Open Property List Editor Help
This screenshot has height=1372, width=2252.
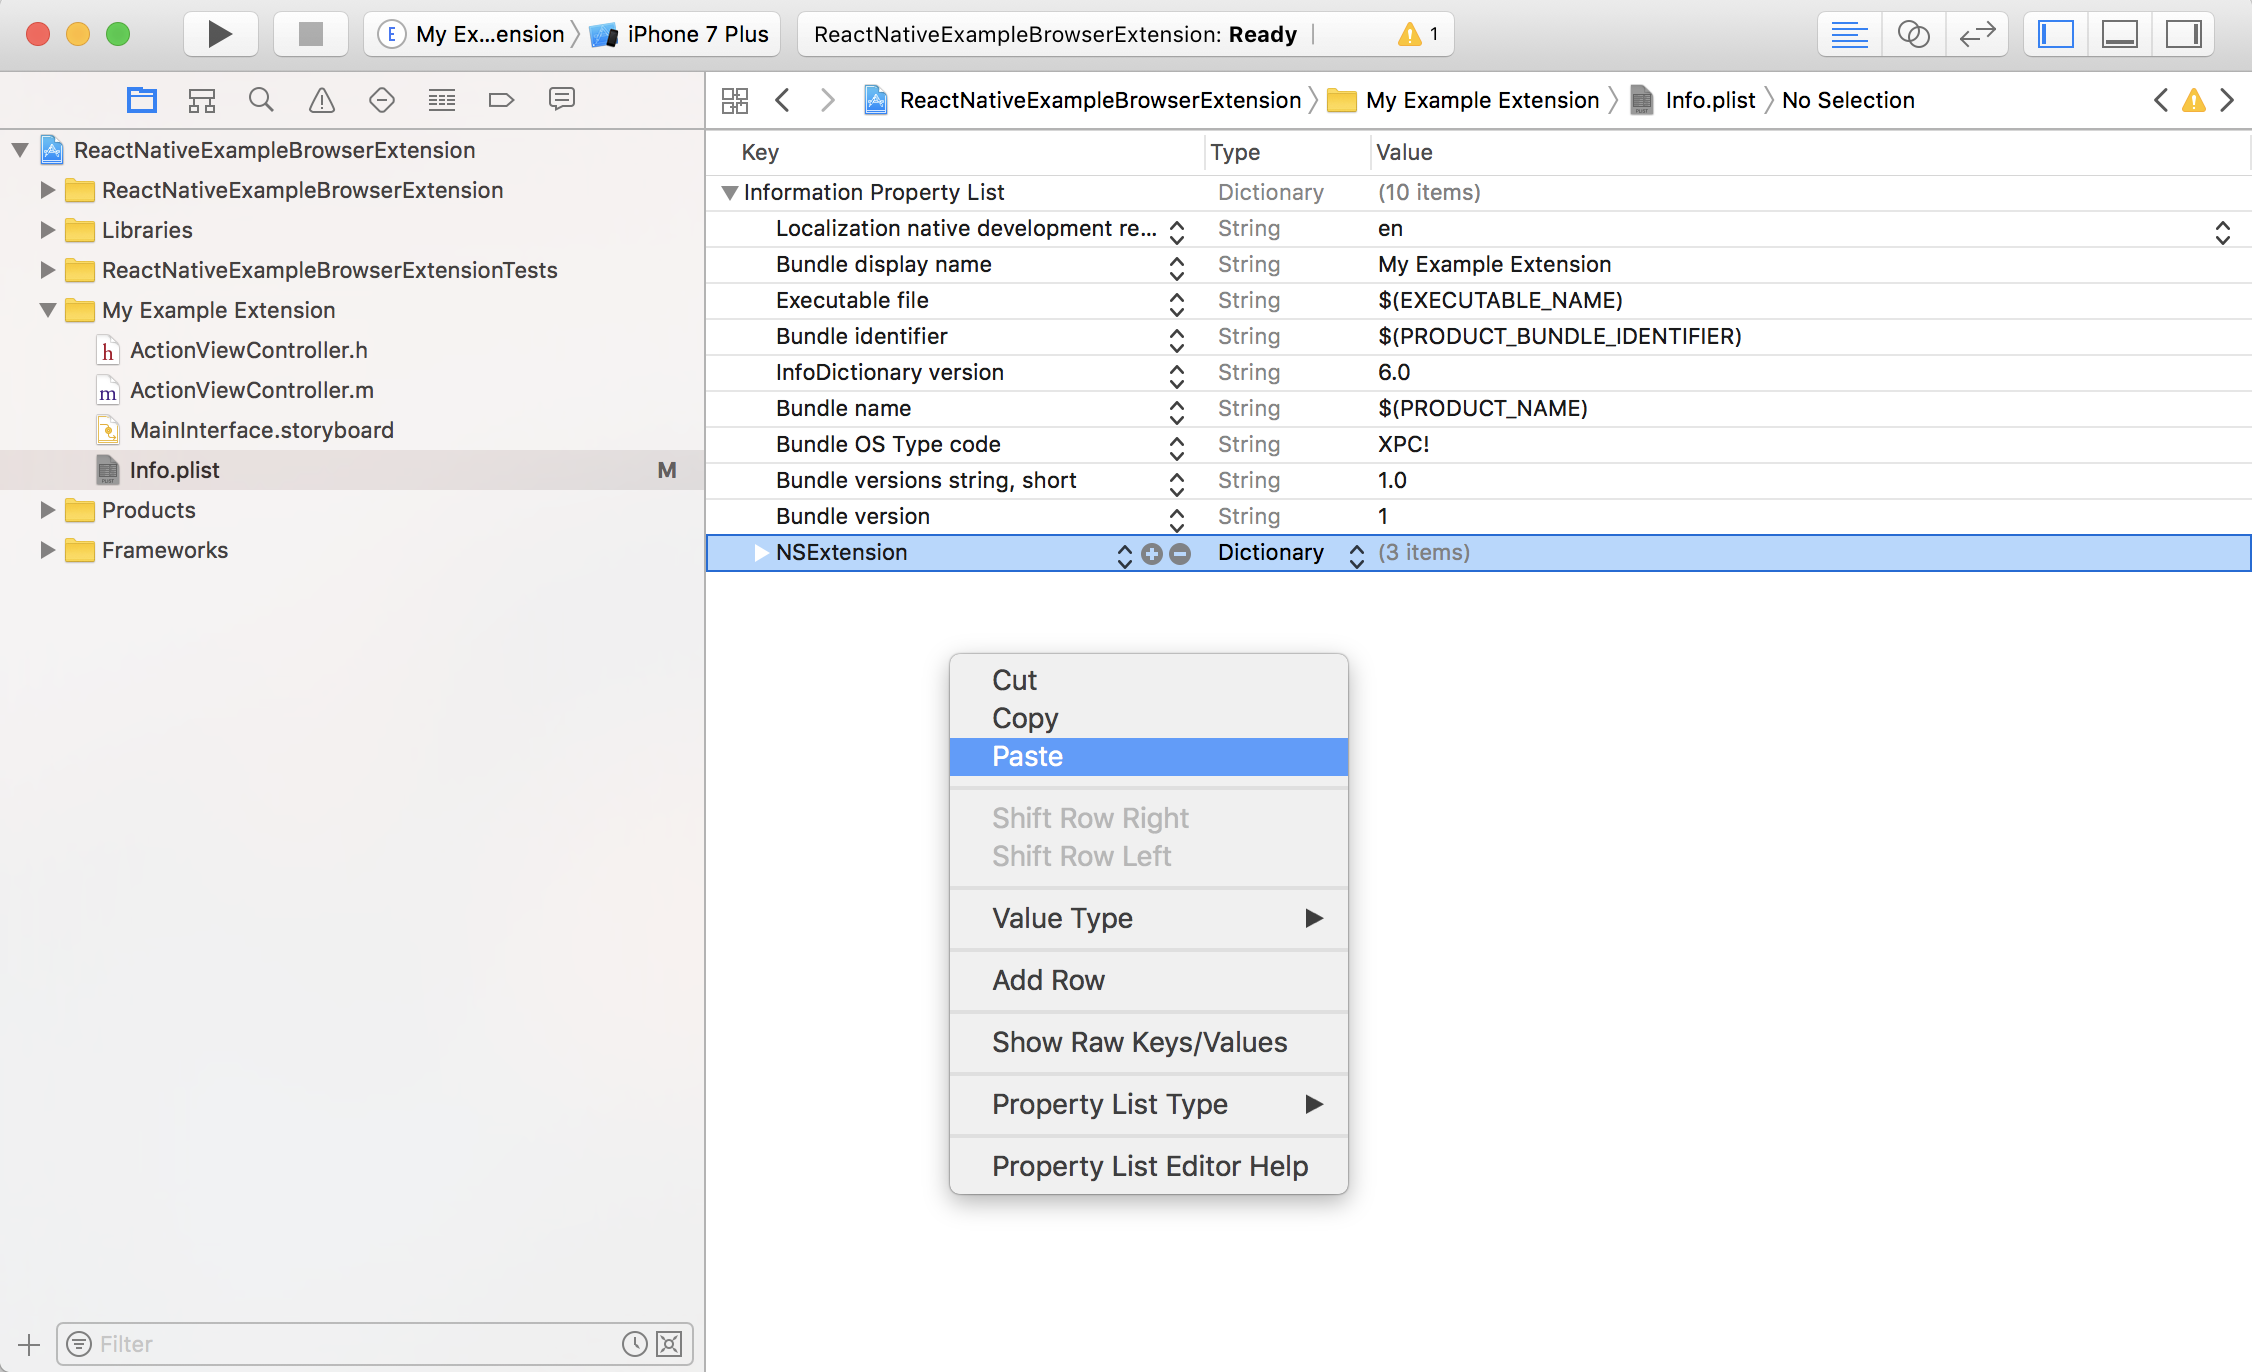1148,1166
